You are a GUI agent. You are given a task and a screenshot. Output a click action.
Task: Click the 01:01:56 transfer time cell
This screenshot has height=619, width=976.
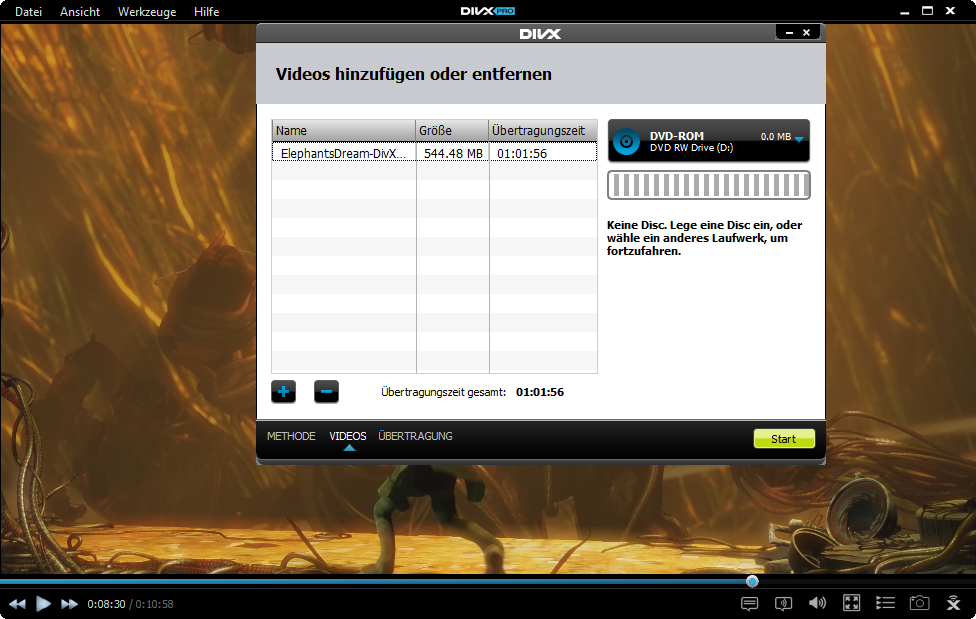pos(543,153)
